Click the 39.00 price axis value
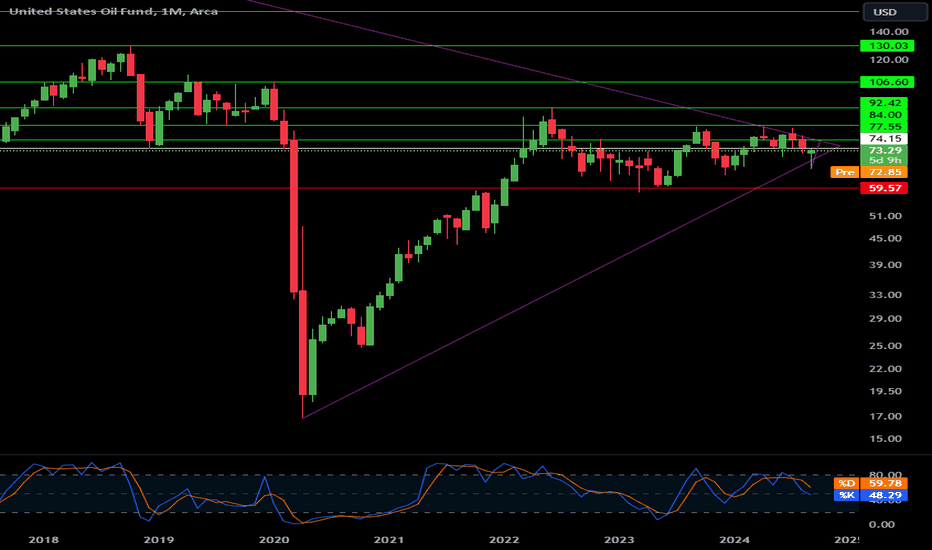932x550 pixels. (x=885, y=265)
